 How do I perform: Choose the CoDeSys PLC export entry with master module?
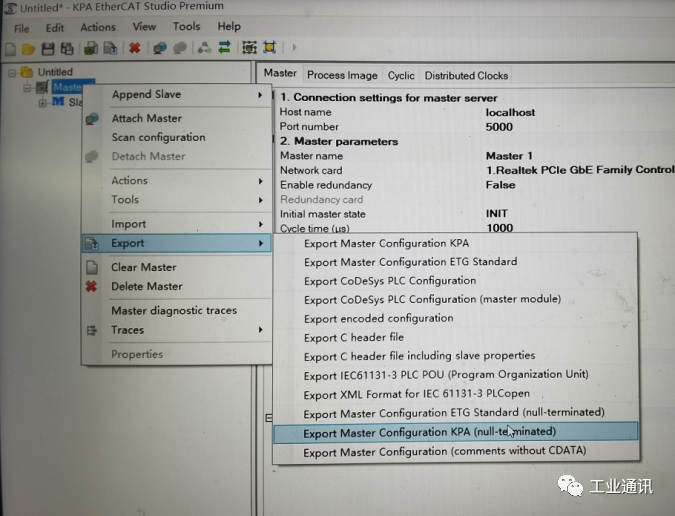click(456, 300)
